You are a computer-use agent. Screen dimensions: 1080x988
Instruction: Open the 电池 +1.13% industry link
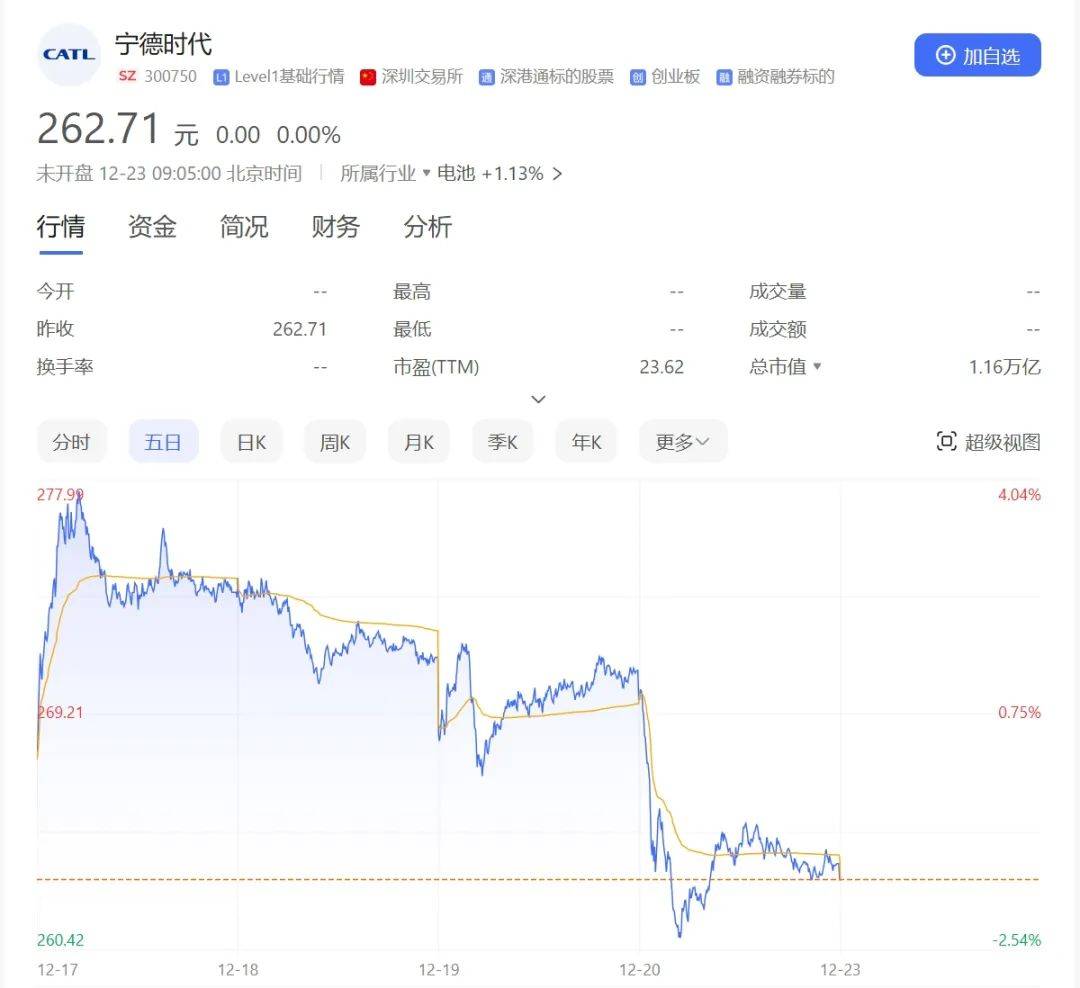point(490,173)
